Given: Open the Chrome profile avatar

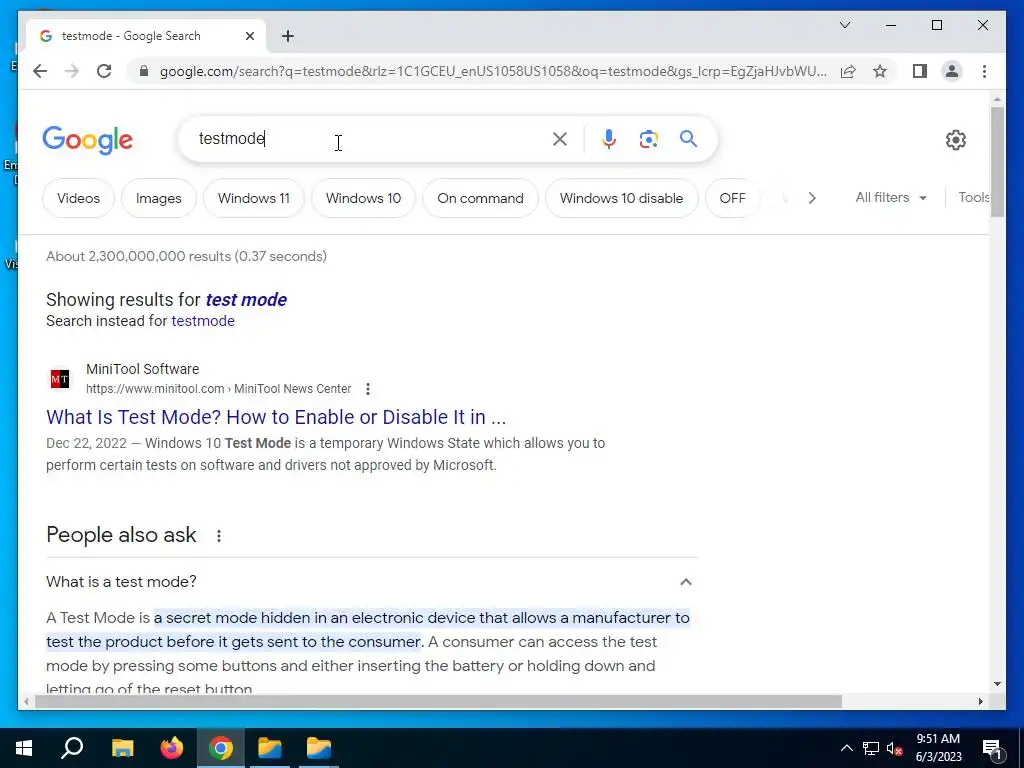Looking at the screenshot, I should (952, 71).
